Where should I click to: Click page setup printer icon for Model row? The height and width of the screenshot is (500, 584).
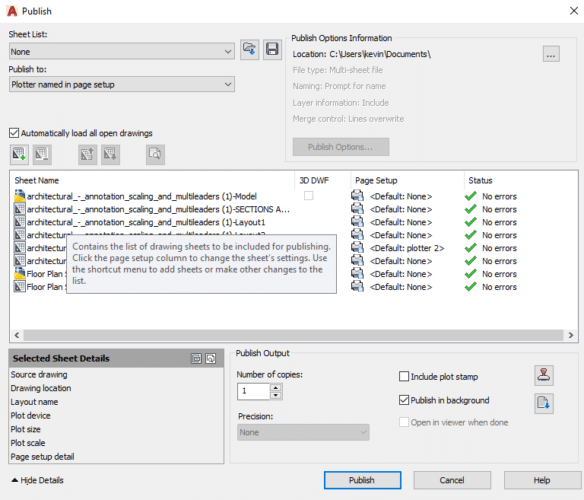pyautogui.click(x=358, y=196)
